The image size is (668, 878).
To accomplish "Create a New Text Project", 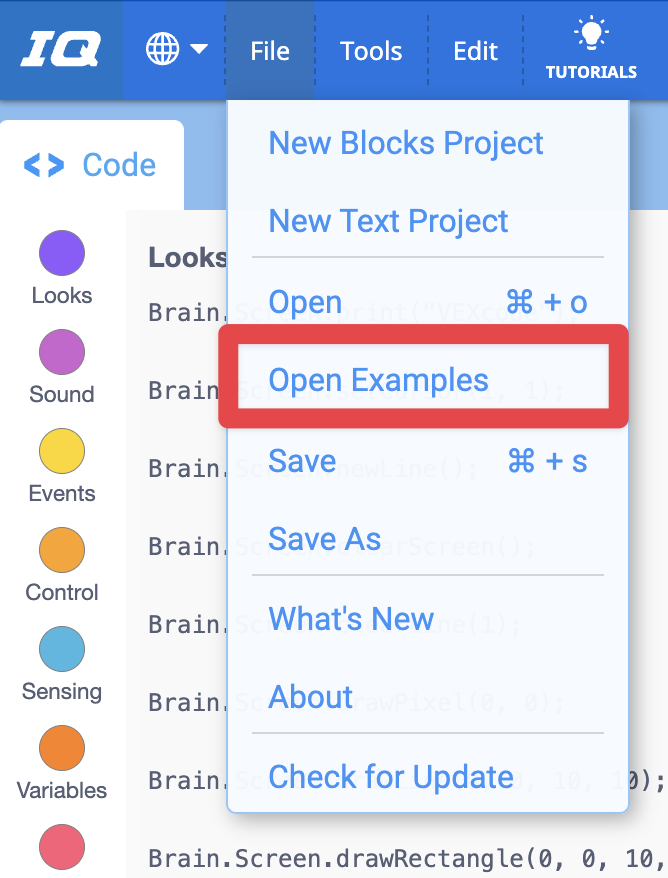I will pyautogui.click(x=388, y=221).
